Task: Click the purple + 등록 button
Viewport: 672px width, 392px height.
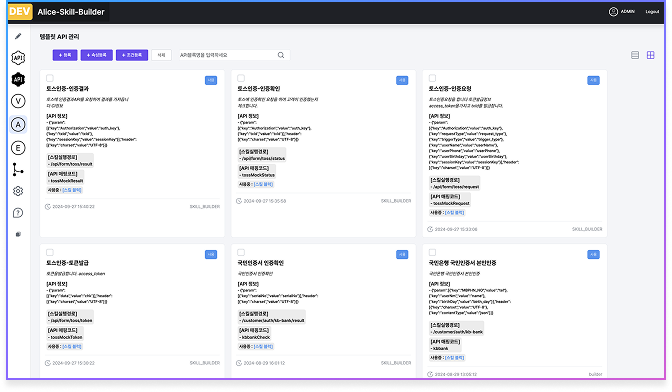Action: coord(65,55)
